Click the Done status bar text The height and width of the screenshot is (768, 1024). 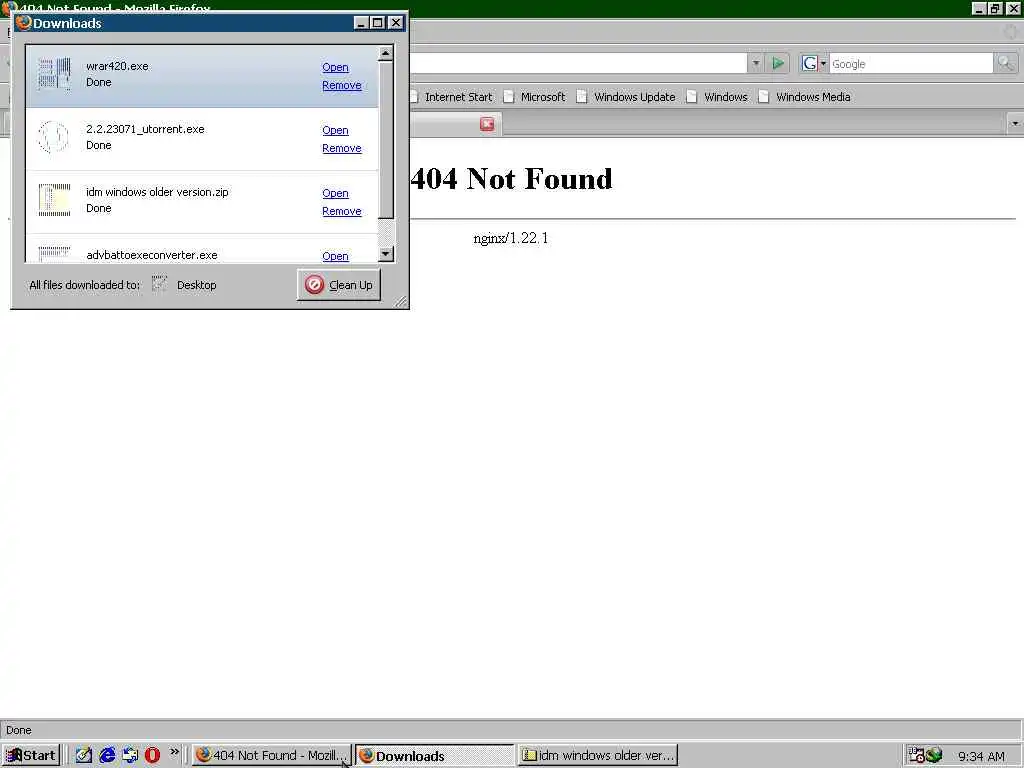pos(19,730)
